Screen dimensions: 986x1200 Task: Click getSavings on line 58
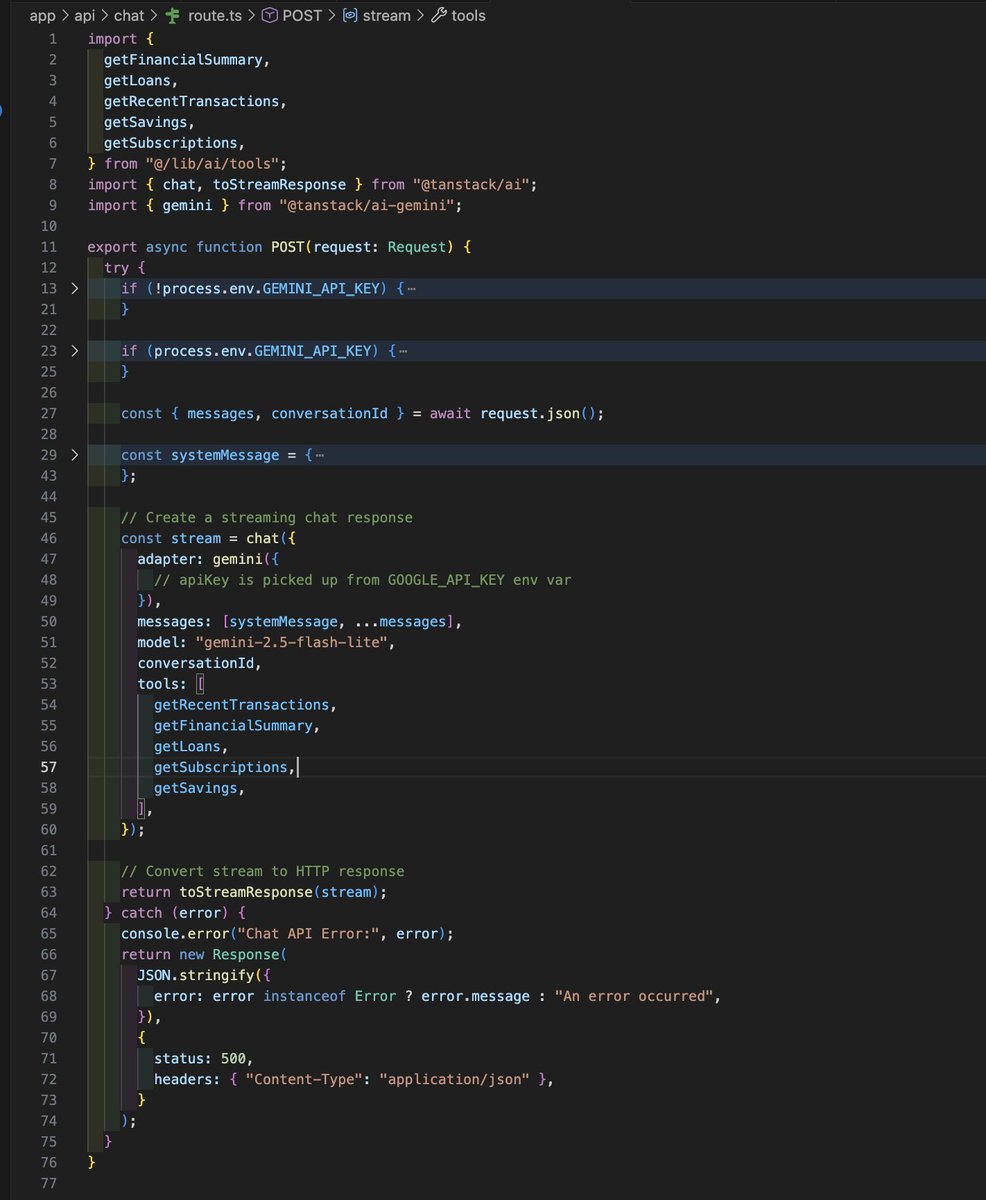tap(195, 788)
